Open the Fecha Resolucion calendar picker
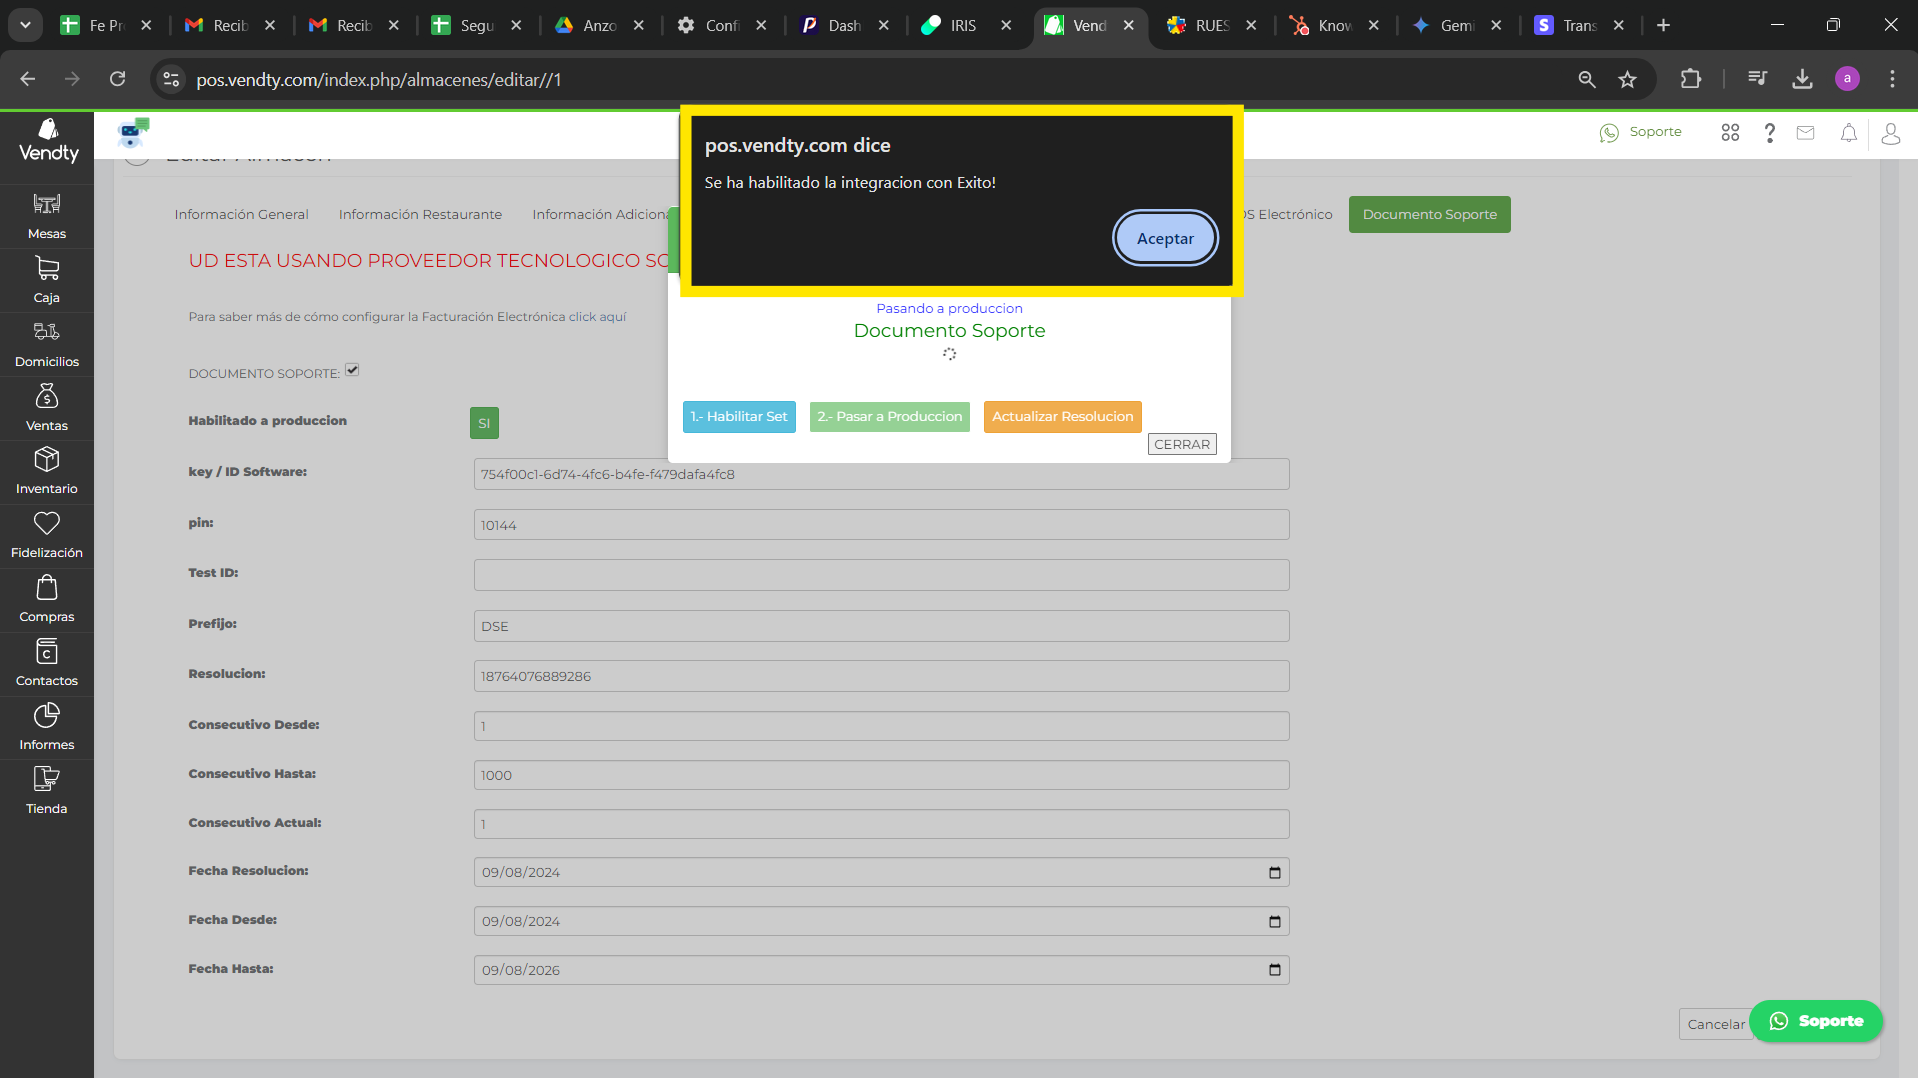 [1274, 873]
